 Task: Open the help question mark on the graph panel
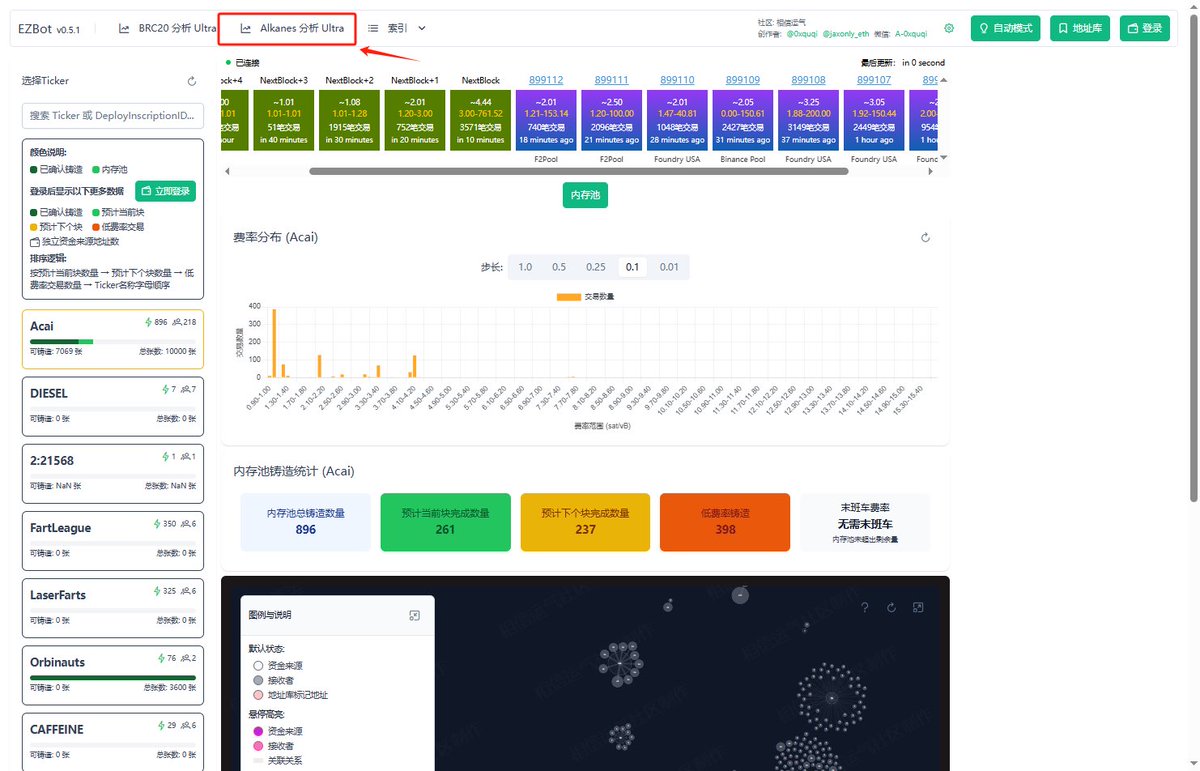865,607
